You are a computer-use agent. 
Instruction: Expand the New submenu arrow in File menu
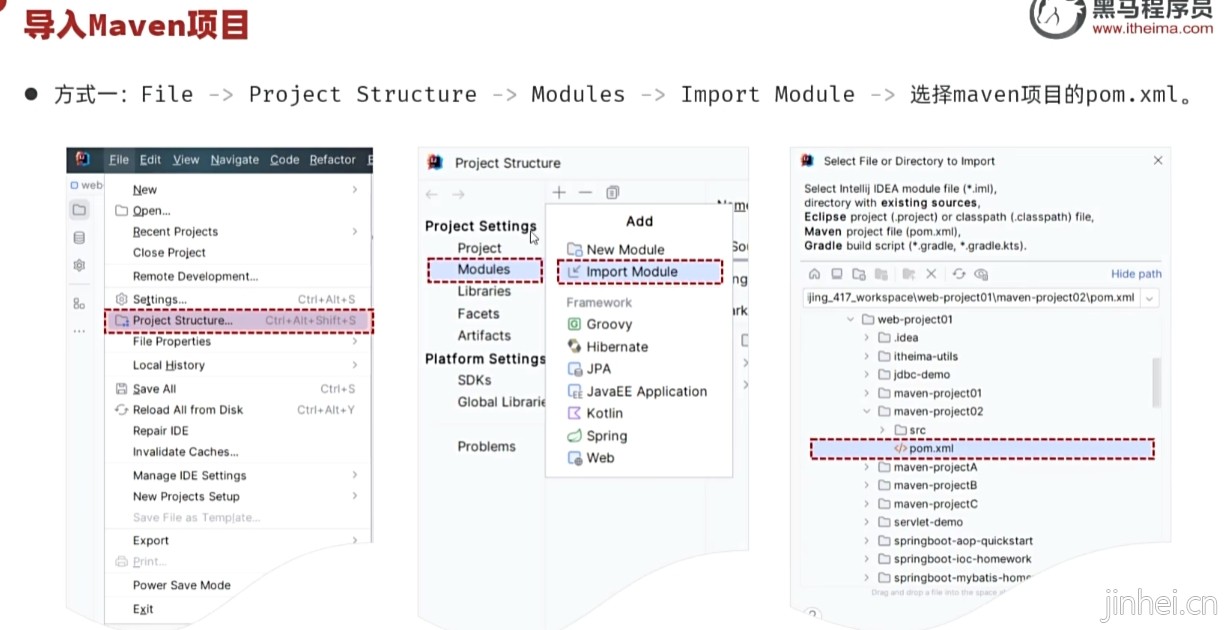[x=355, y=189]
